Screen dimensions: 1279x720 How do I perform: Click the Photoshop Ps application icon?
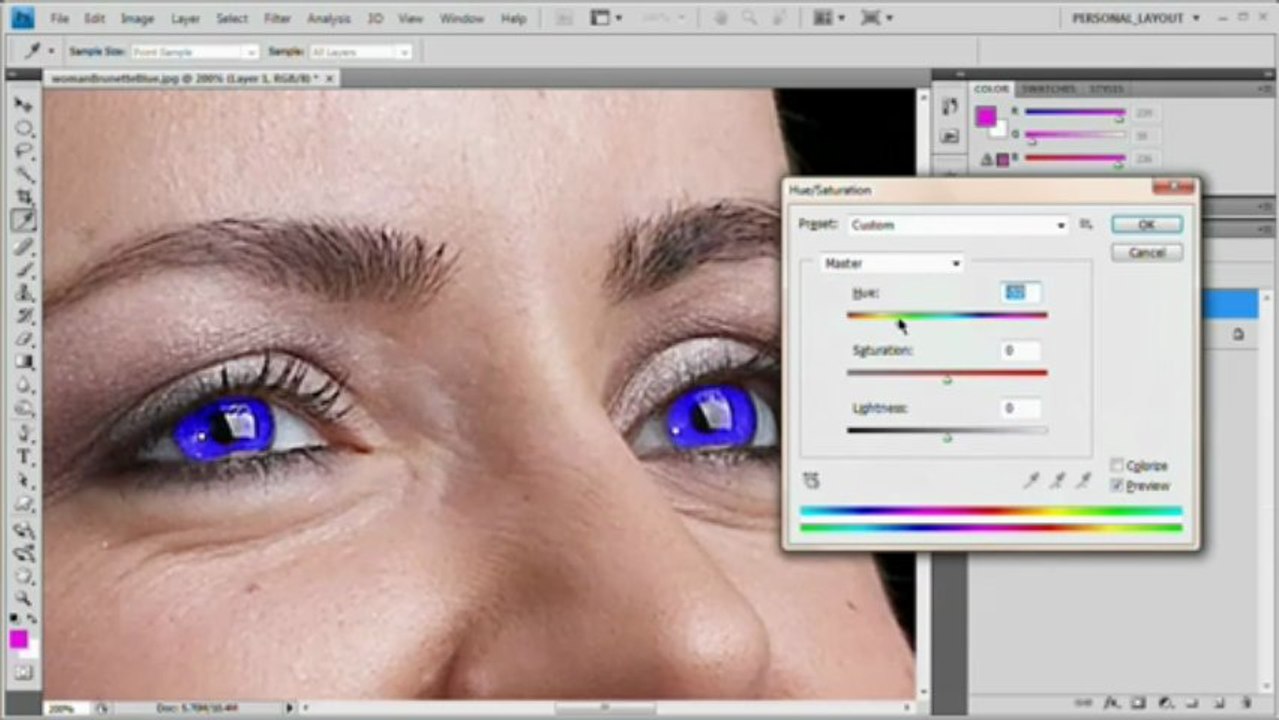tap(22, 18)
